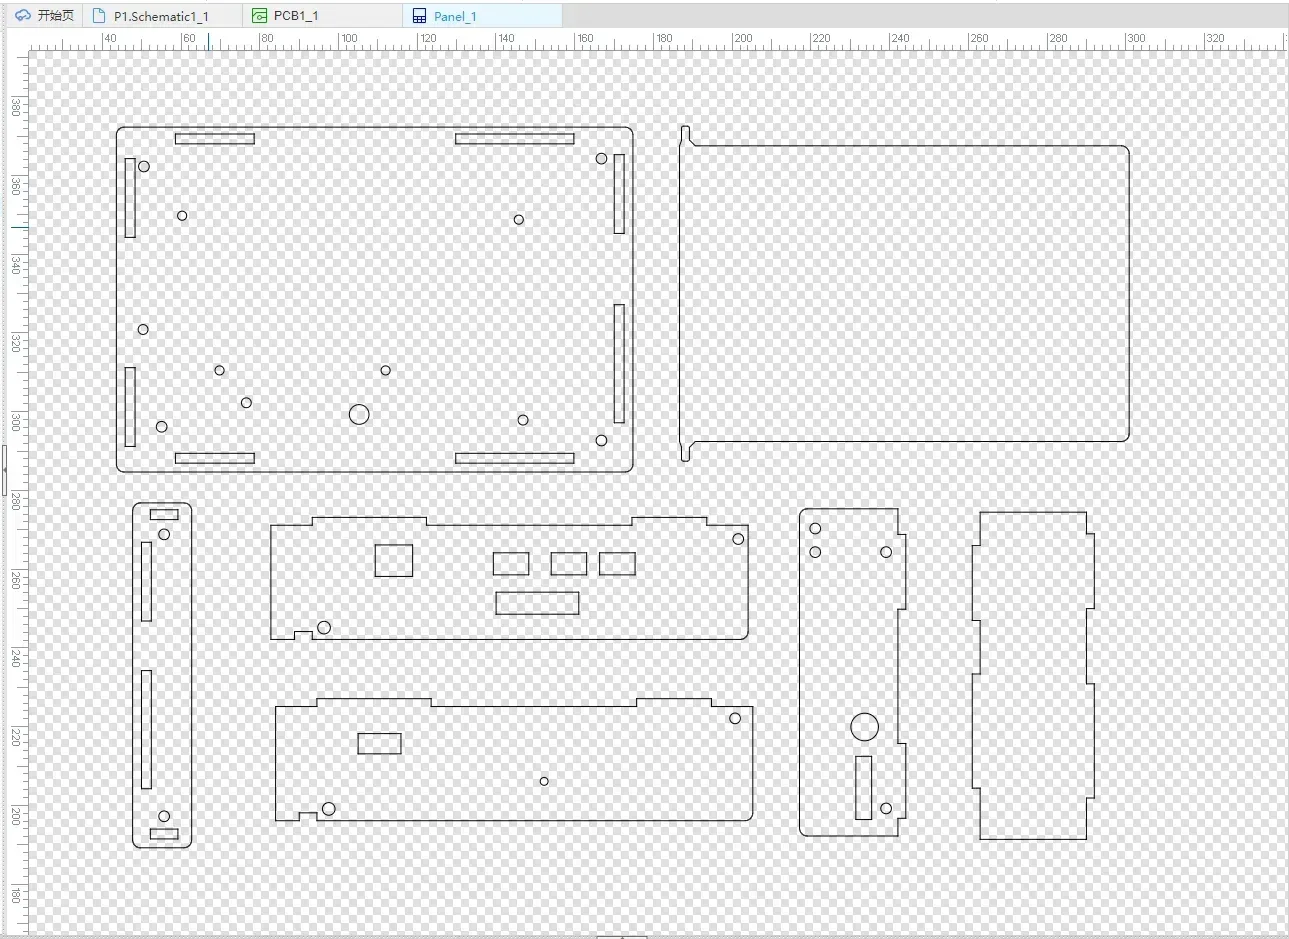Image resolution: width=1289 pixels, height=939 pixels.
Task: Click the cloud icon beside 开始页
Action: pyautogui.click(x=23, y=16)
